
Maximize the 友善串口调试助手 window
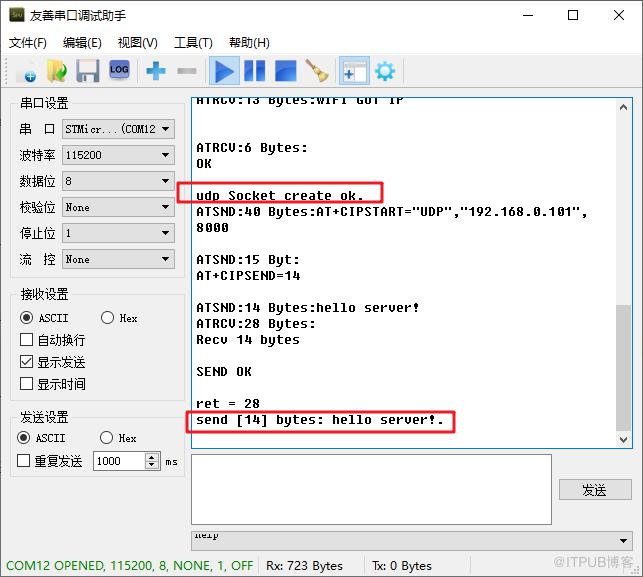(573, 16)
